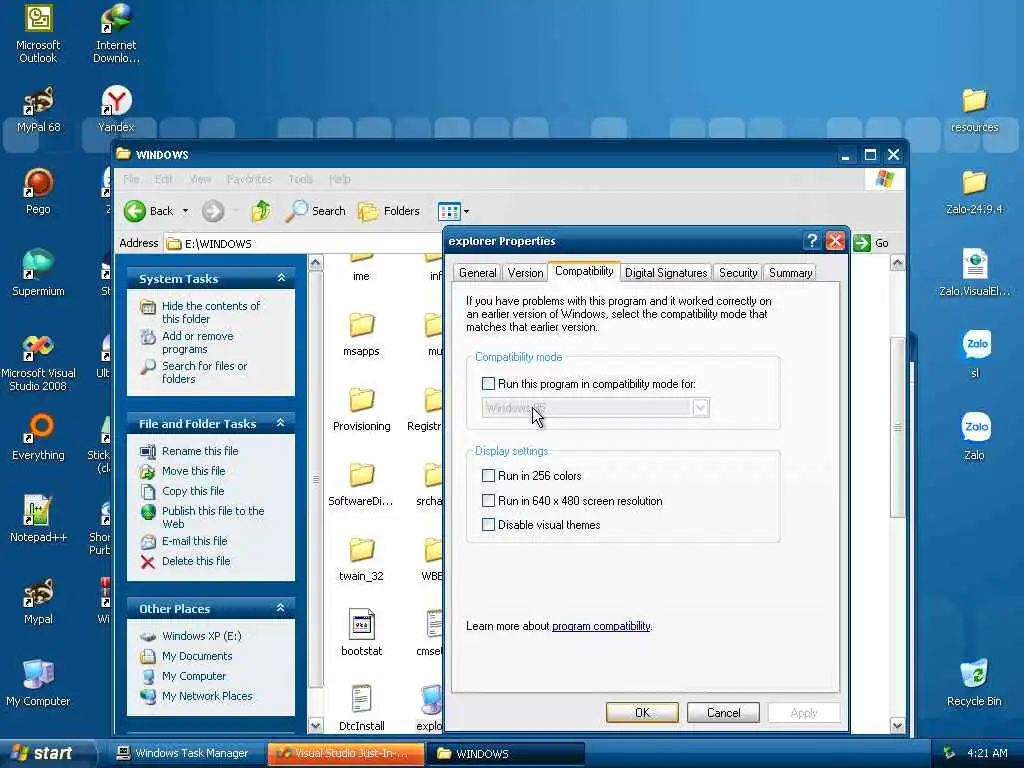The image size is (1024, 768).
Task: Select Provisioning folder in file list
Action: (361, 409)
